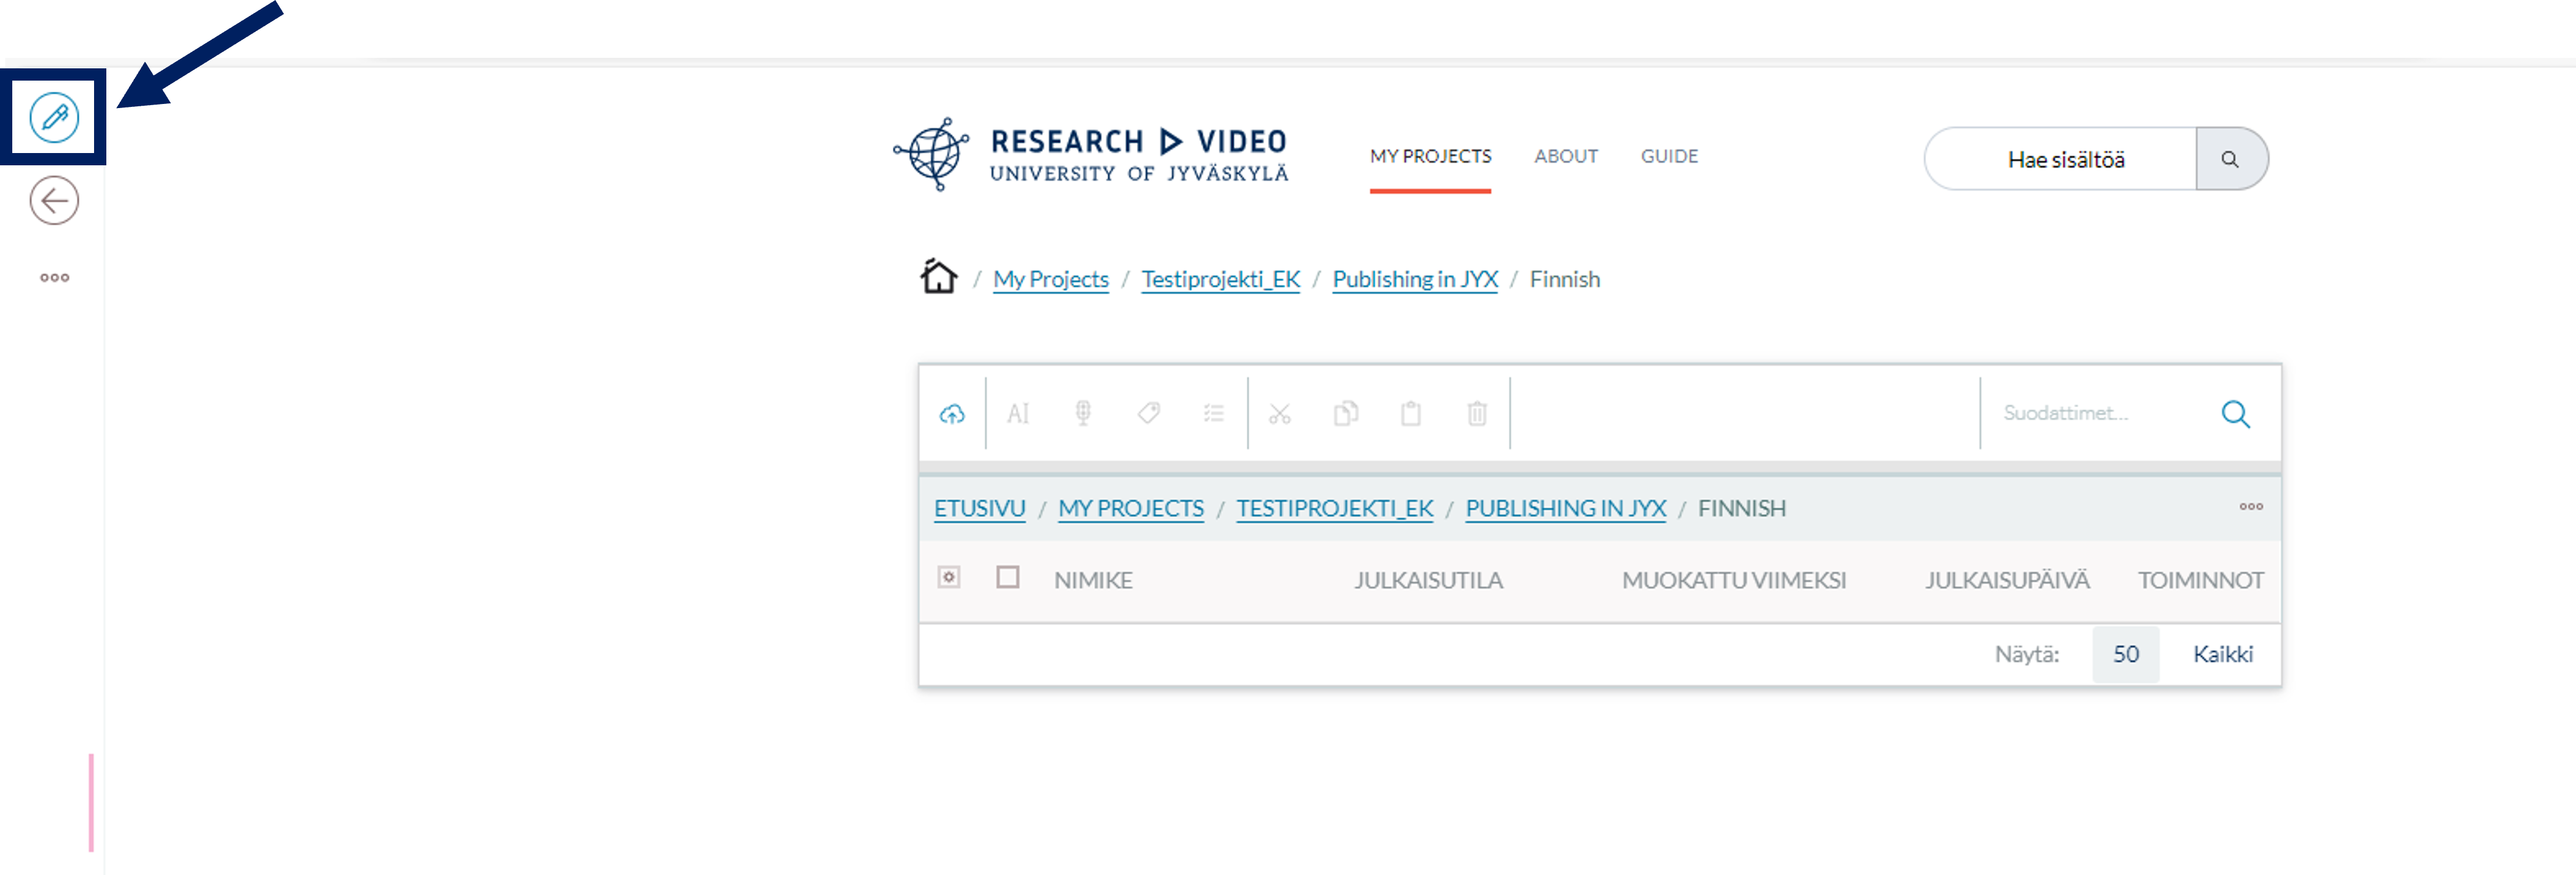Click the blue filter search magnifier

tap(2236, 413)
